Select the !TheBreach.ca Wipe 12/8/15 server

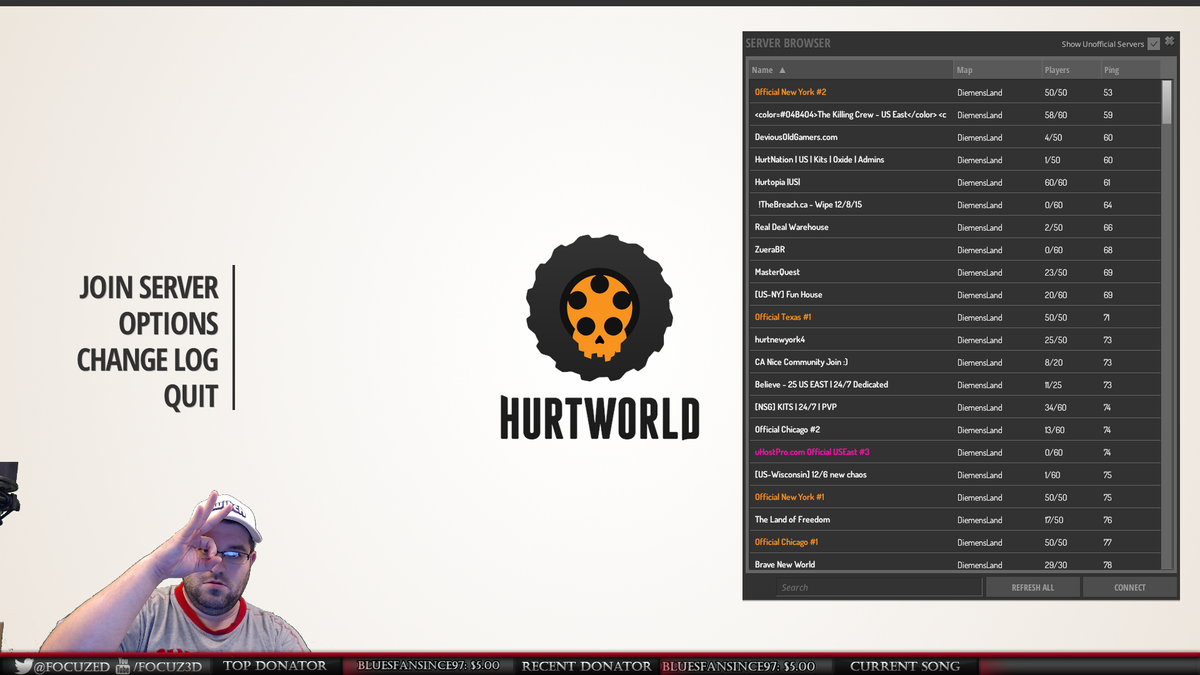(x=955, y=205)
